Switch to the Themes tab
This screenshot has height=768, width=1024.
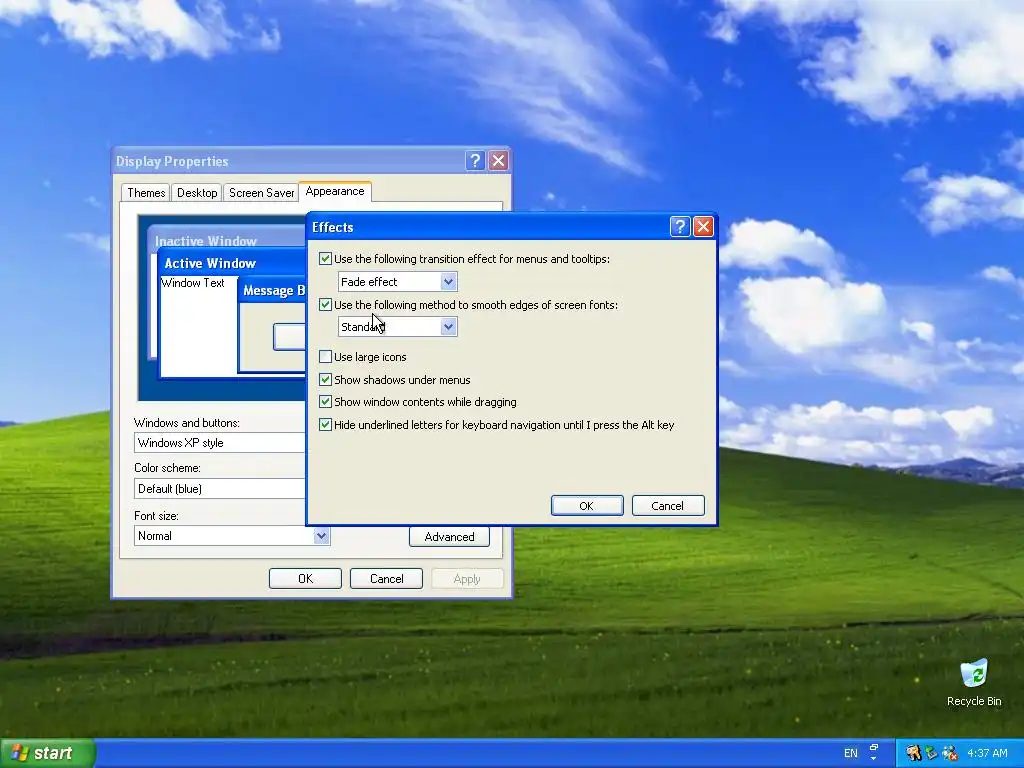[146, 193]
